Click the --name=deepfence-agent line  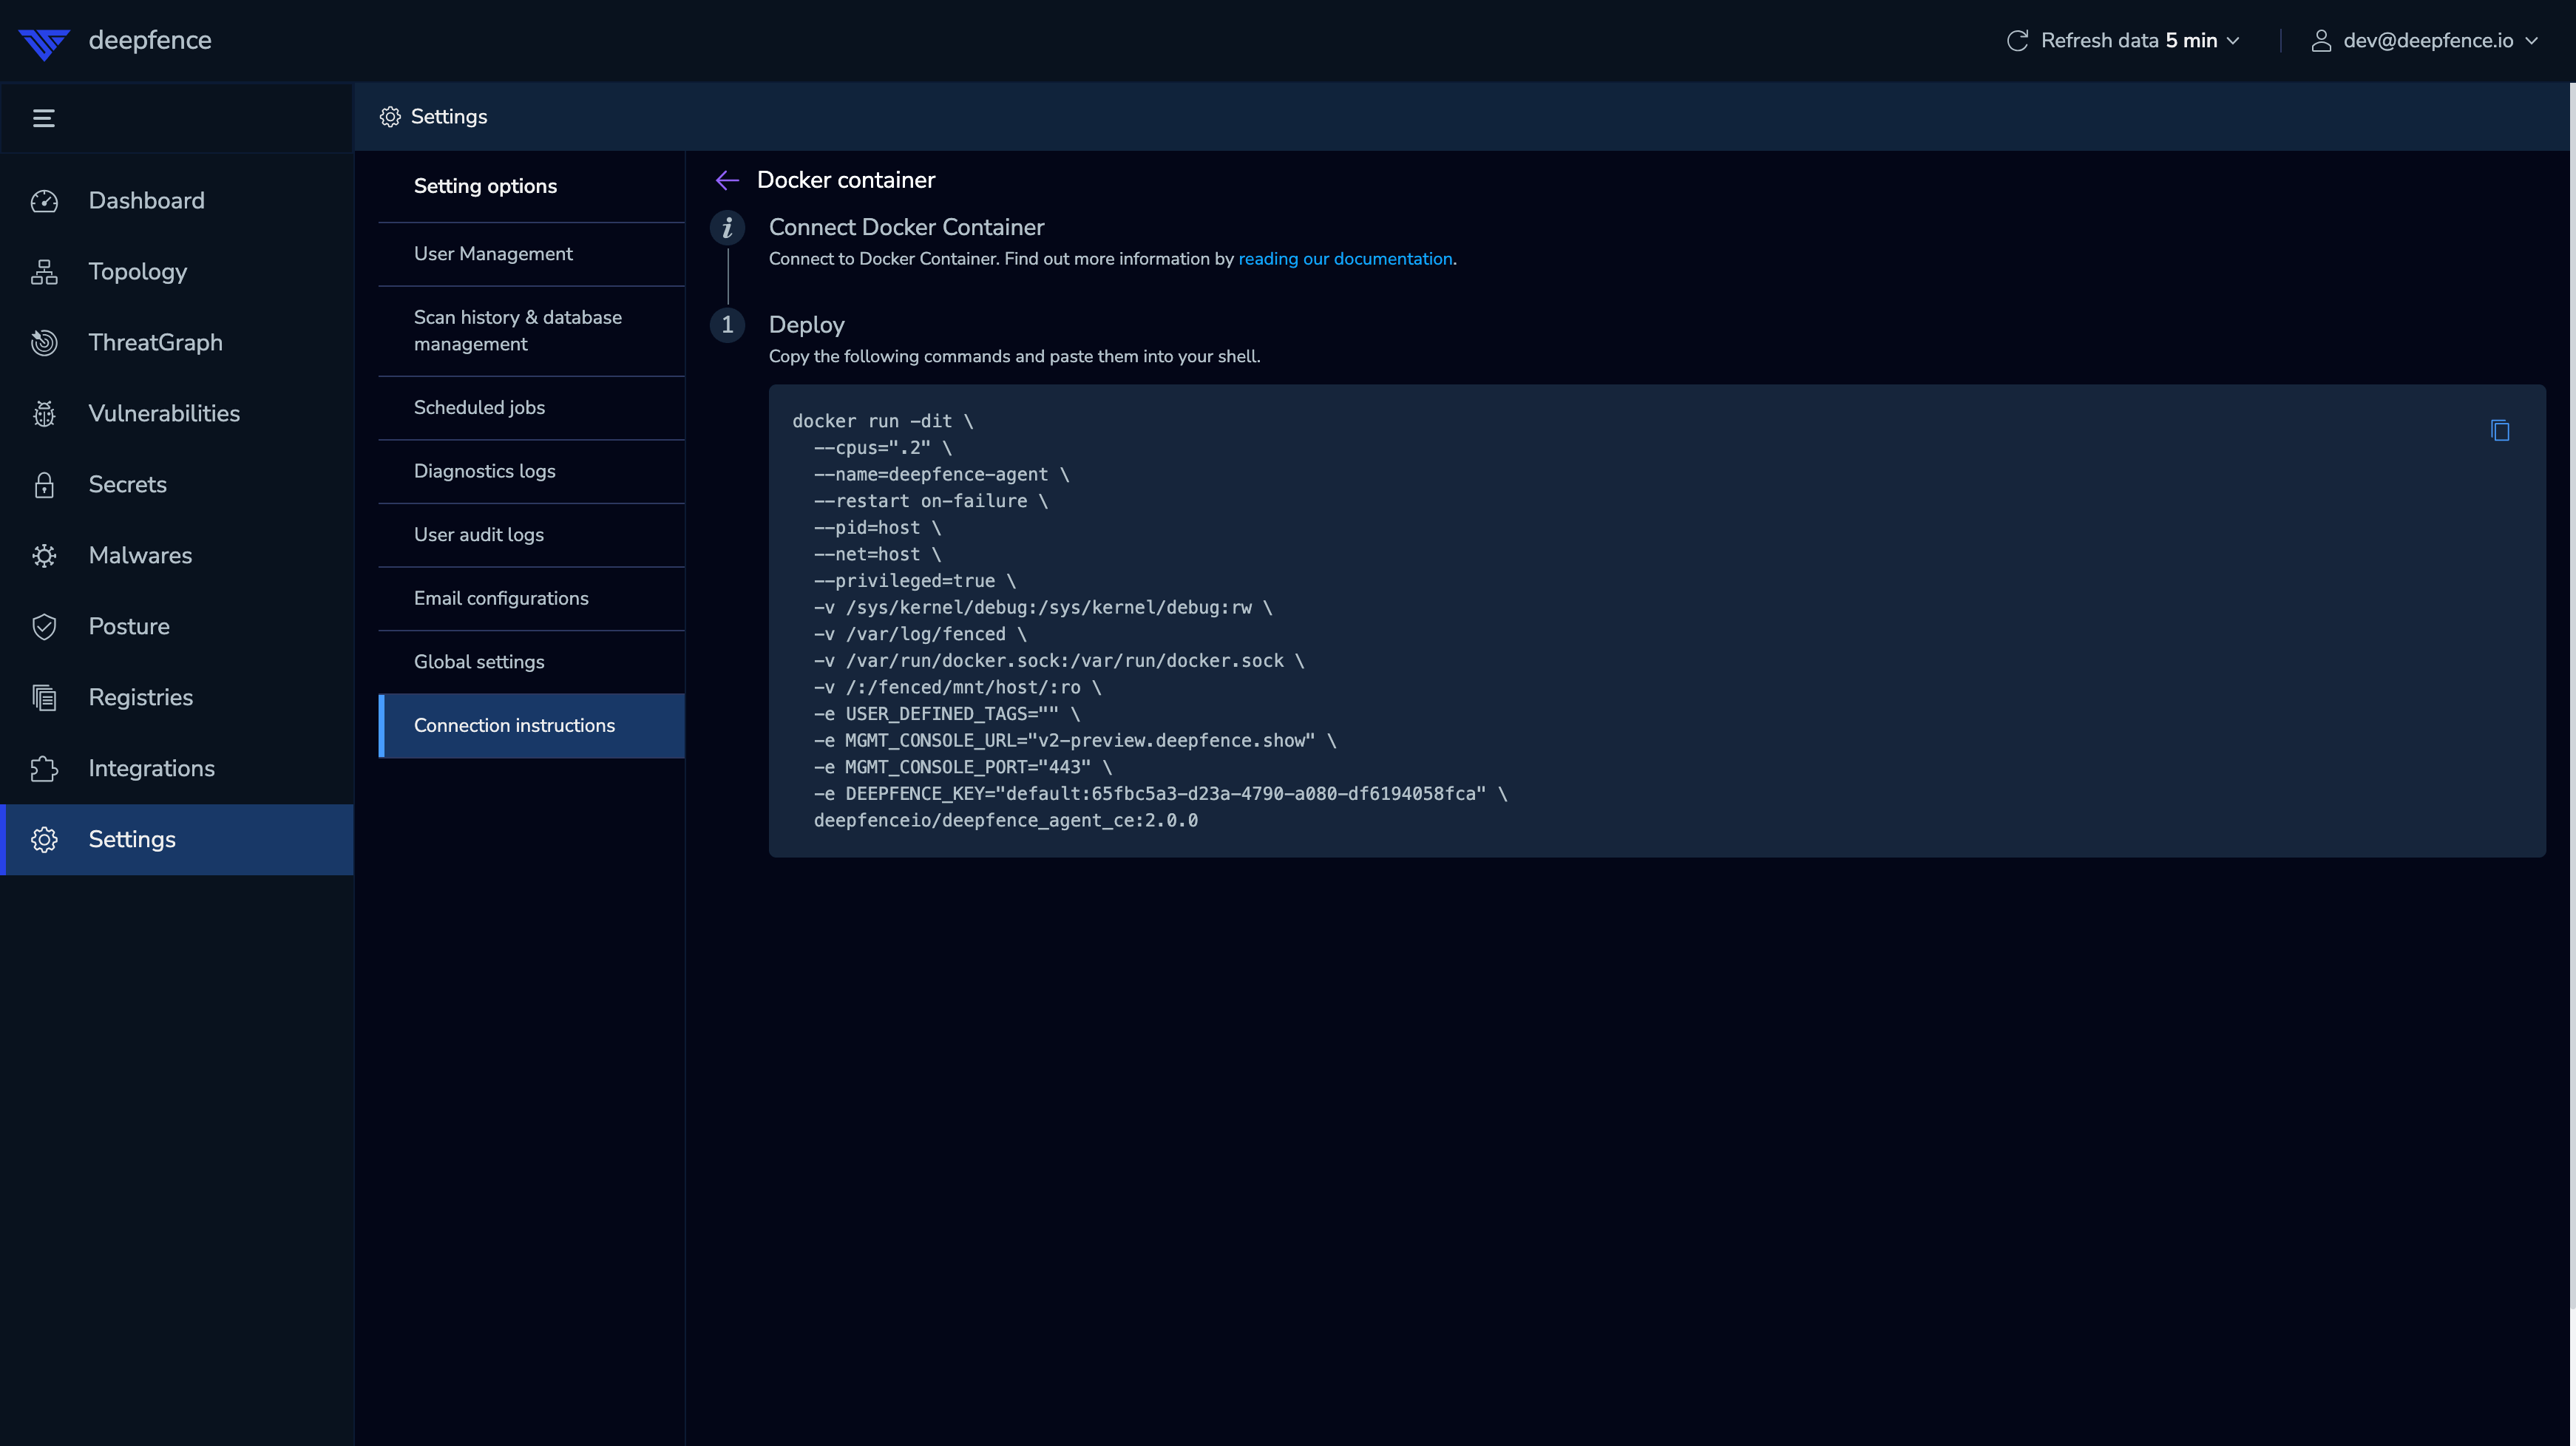[941, 475]
